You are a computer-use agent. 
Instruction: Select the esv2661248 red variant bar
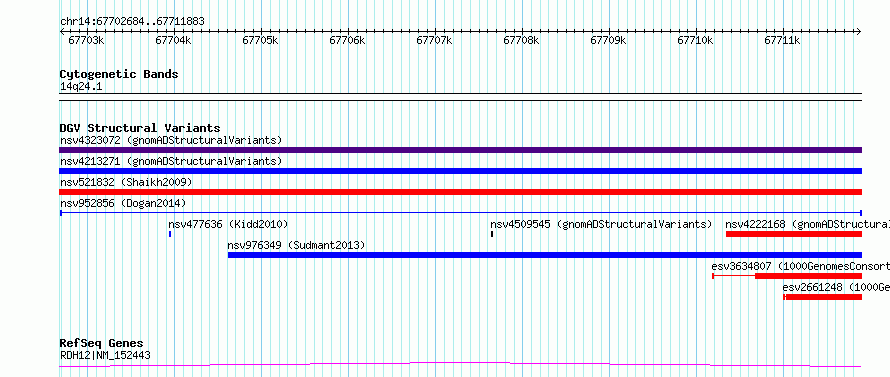click(x=822, y=297)
